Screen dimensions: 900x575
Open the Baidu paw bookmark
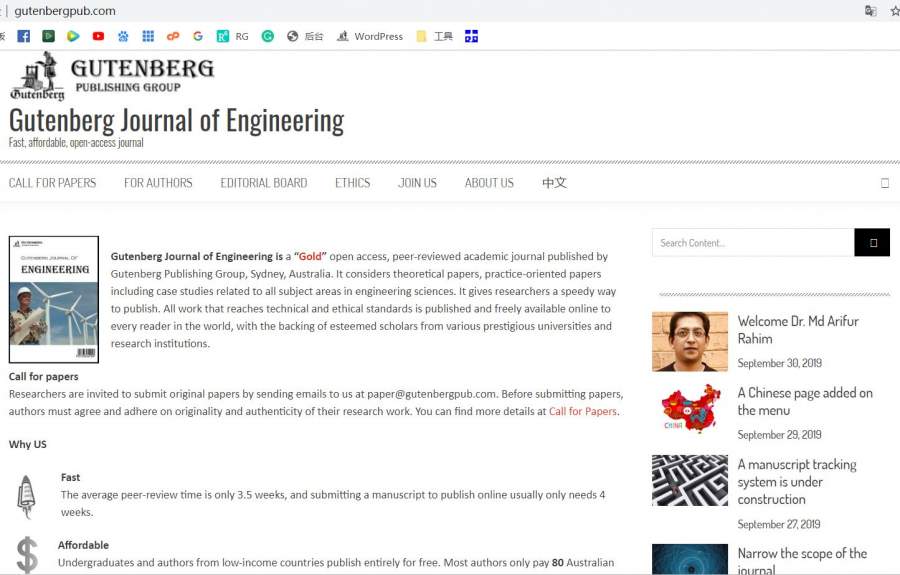click(123, 36)
